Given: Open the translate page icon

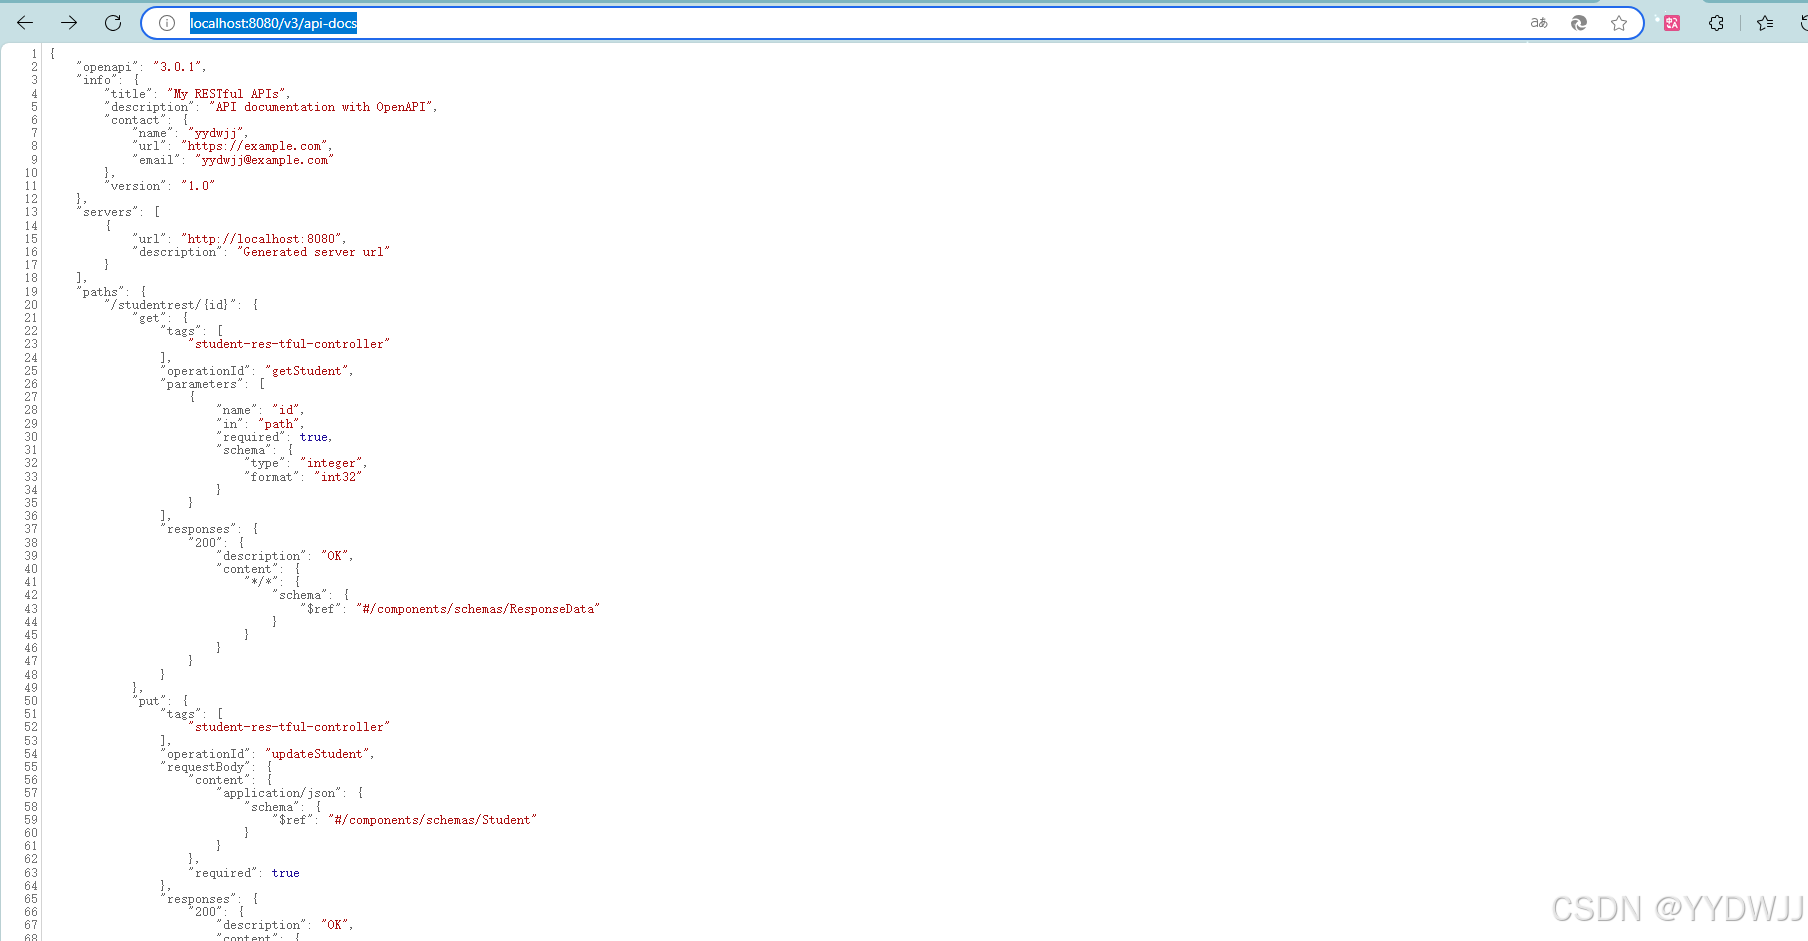Looking at the screenshot, I should (x=1539, y=23).
